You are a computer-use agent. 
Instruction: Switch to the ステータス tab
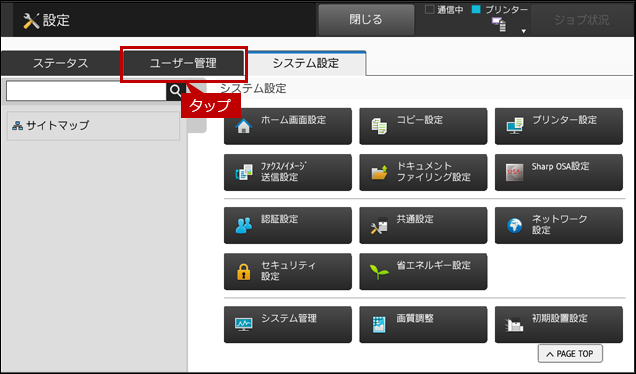(x=60, y=63)
